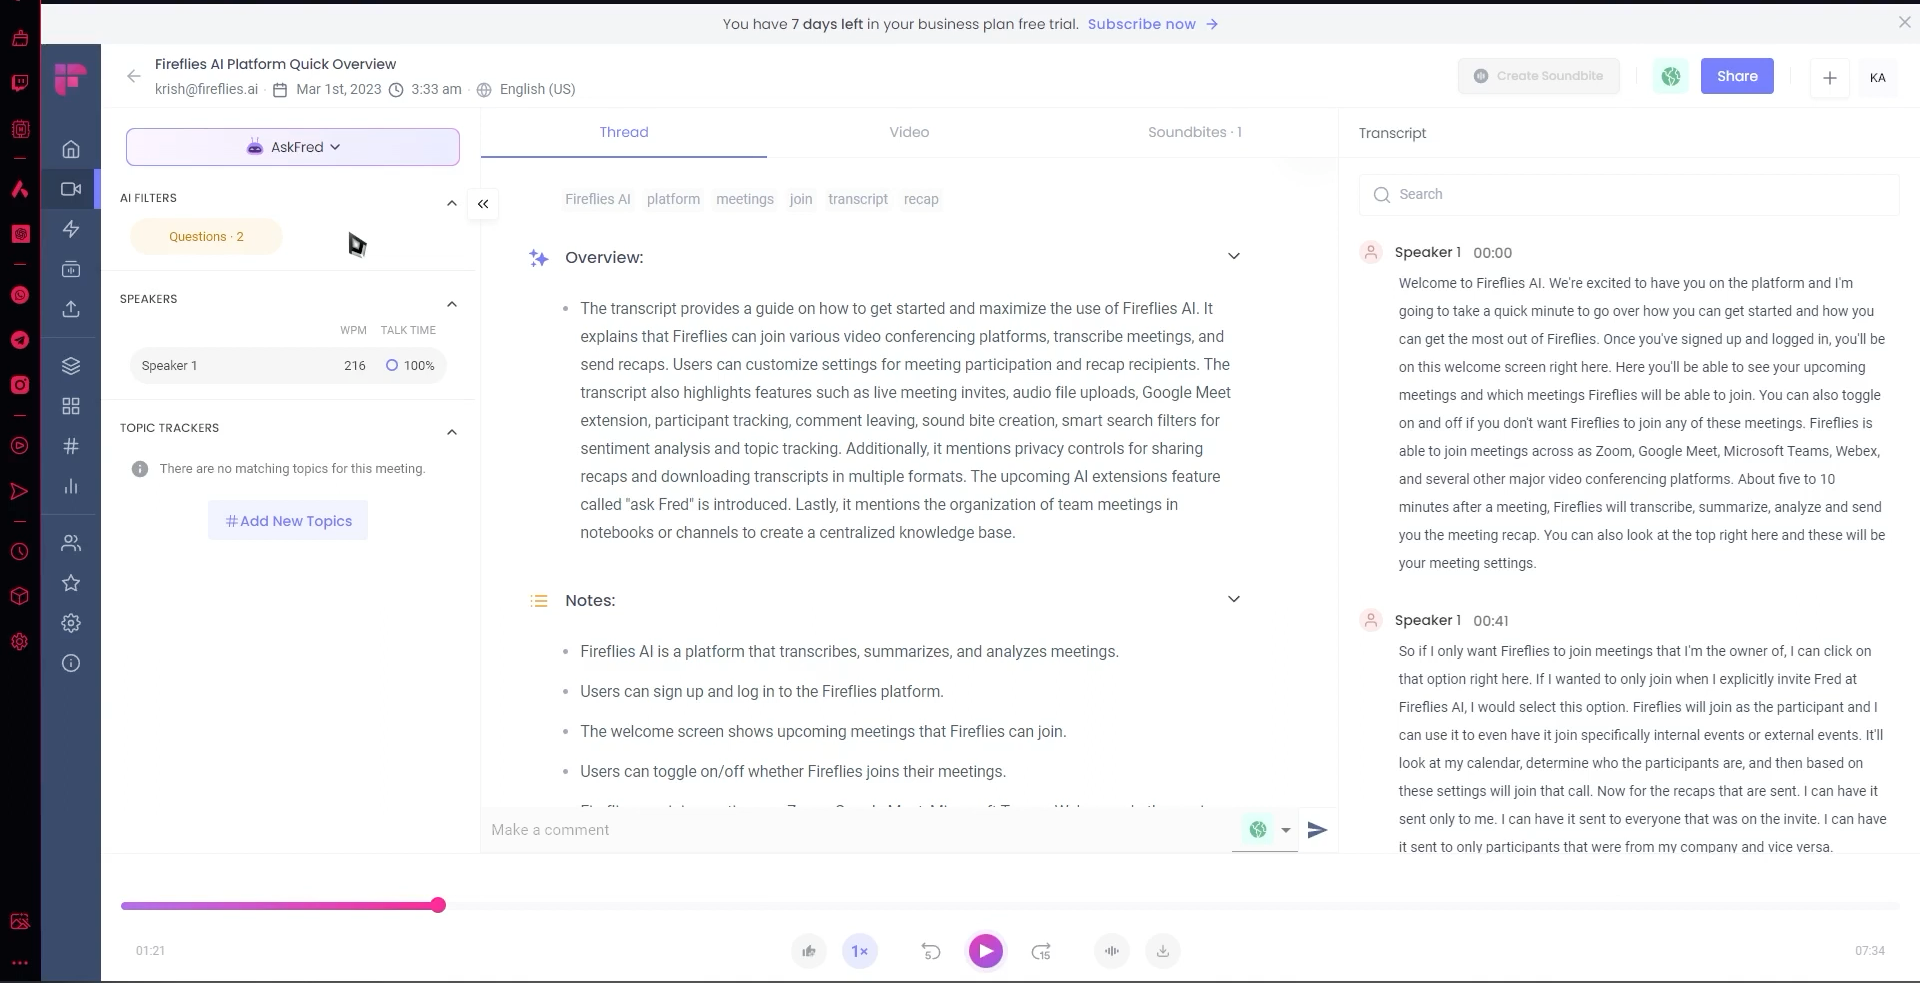This screenshot has height=983, width=1920.
Task: Click the circled info icon in sidebar
Action: (x=71, y=663)
